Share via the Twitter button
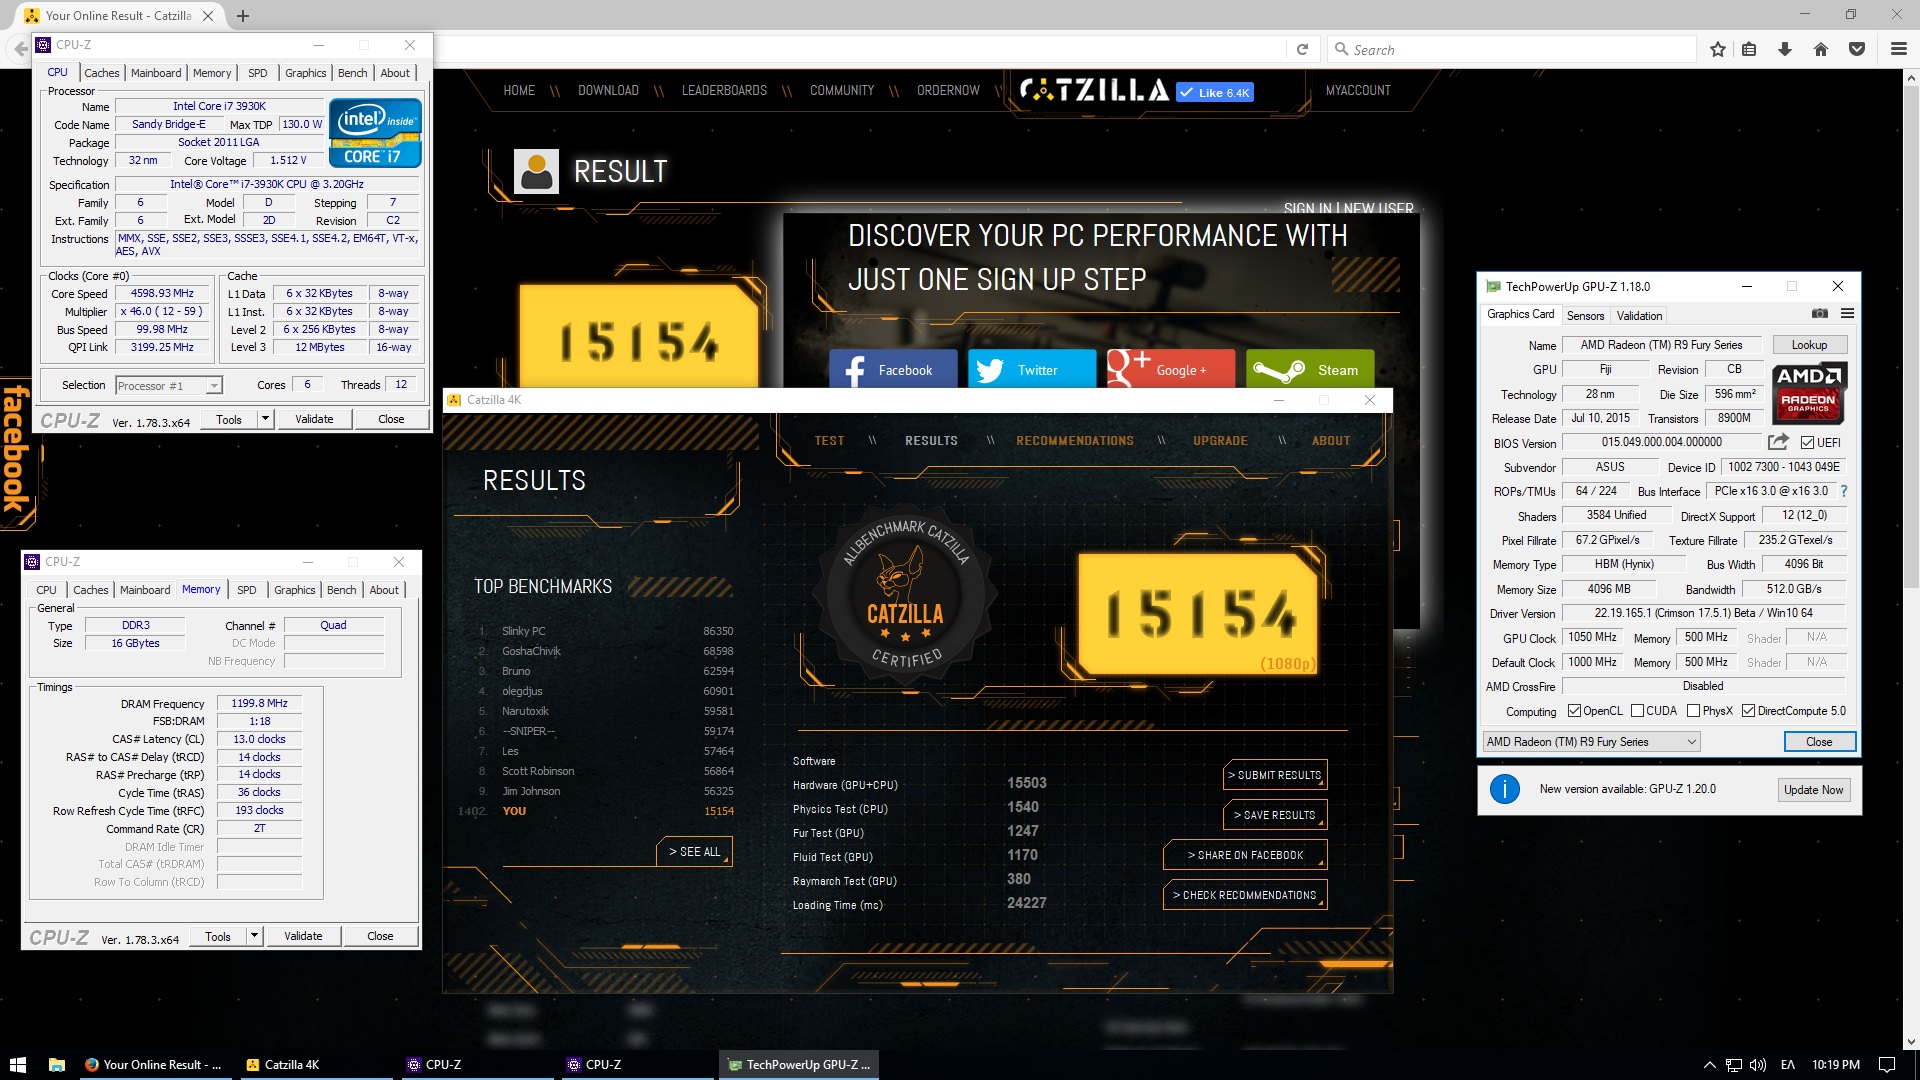1920x1080 pixels. coord(1032,370)
